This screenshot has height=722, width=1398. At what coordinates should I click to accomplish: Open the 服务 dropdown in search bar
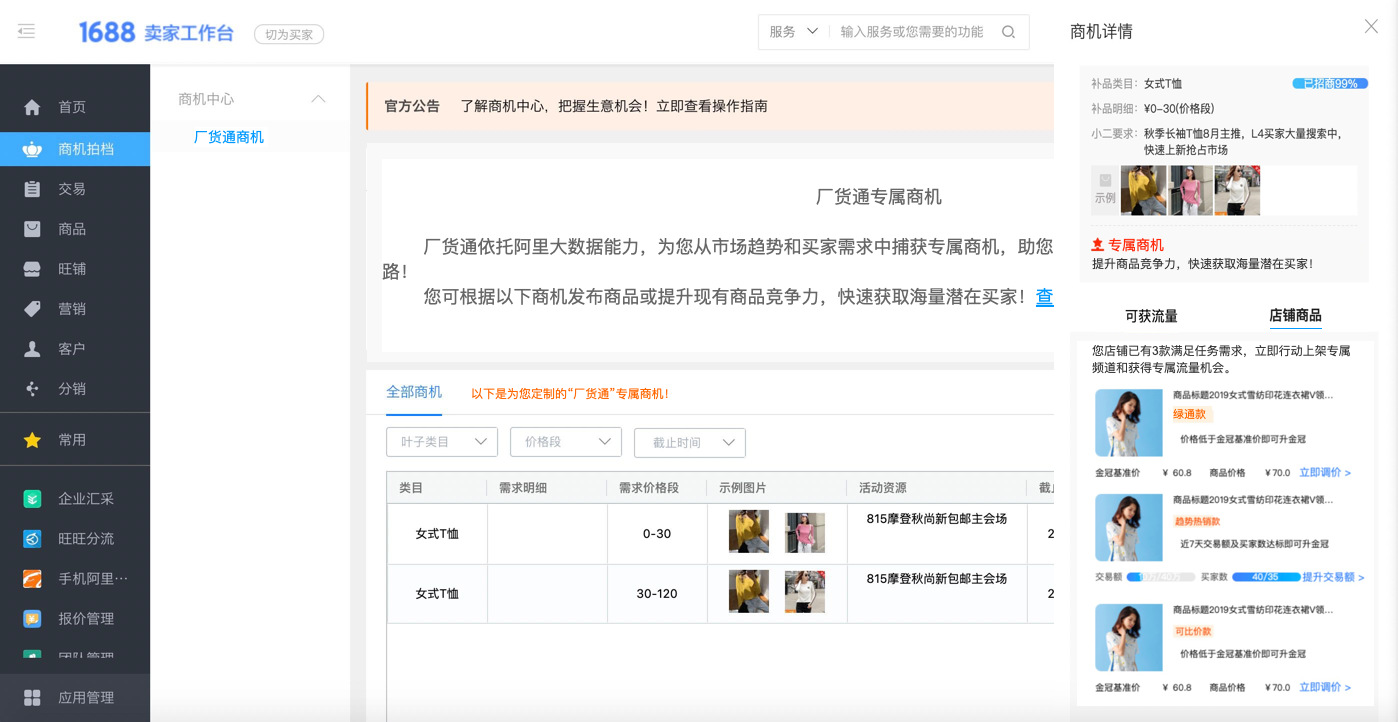tap(794, 32)
